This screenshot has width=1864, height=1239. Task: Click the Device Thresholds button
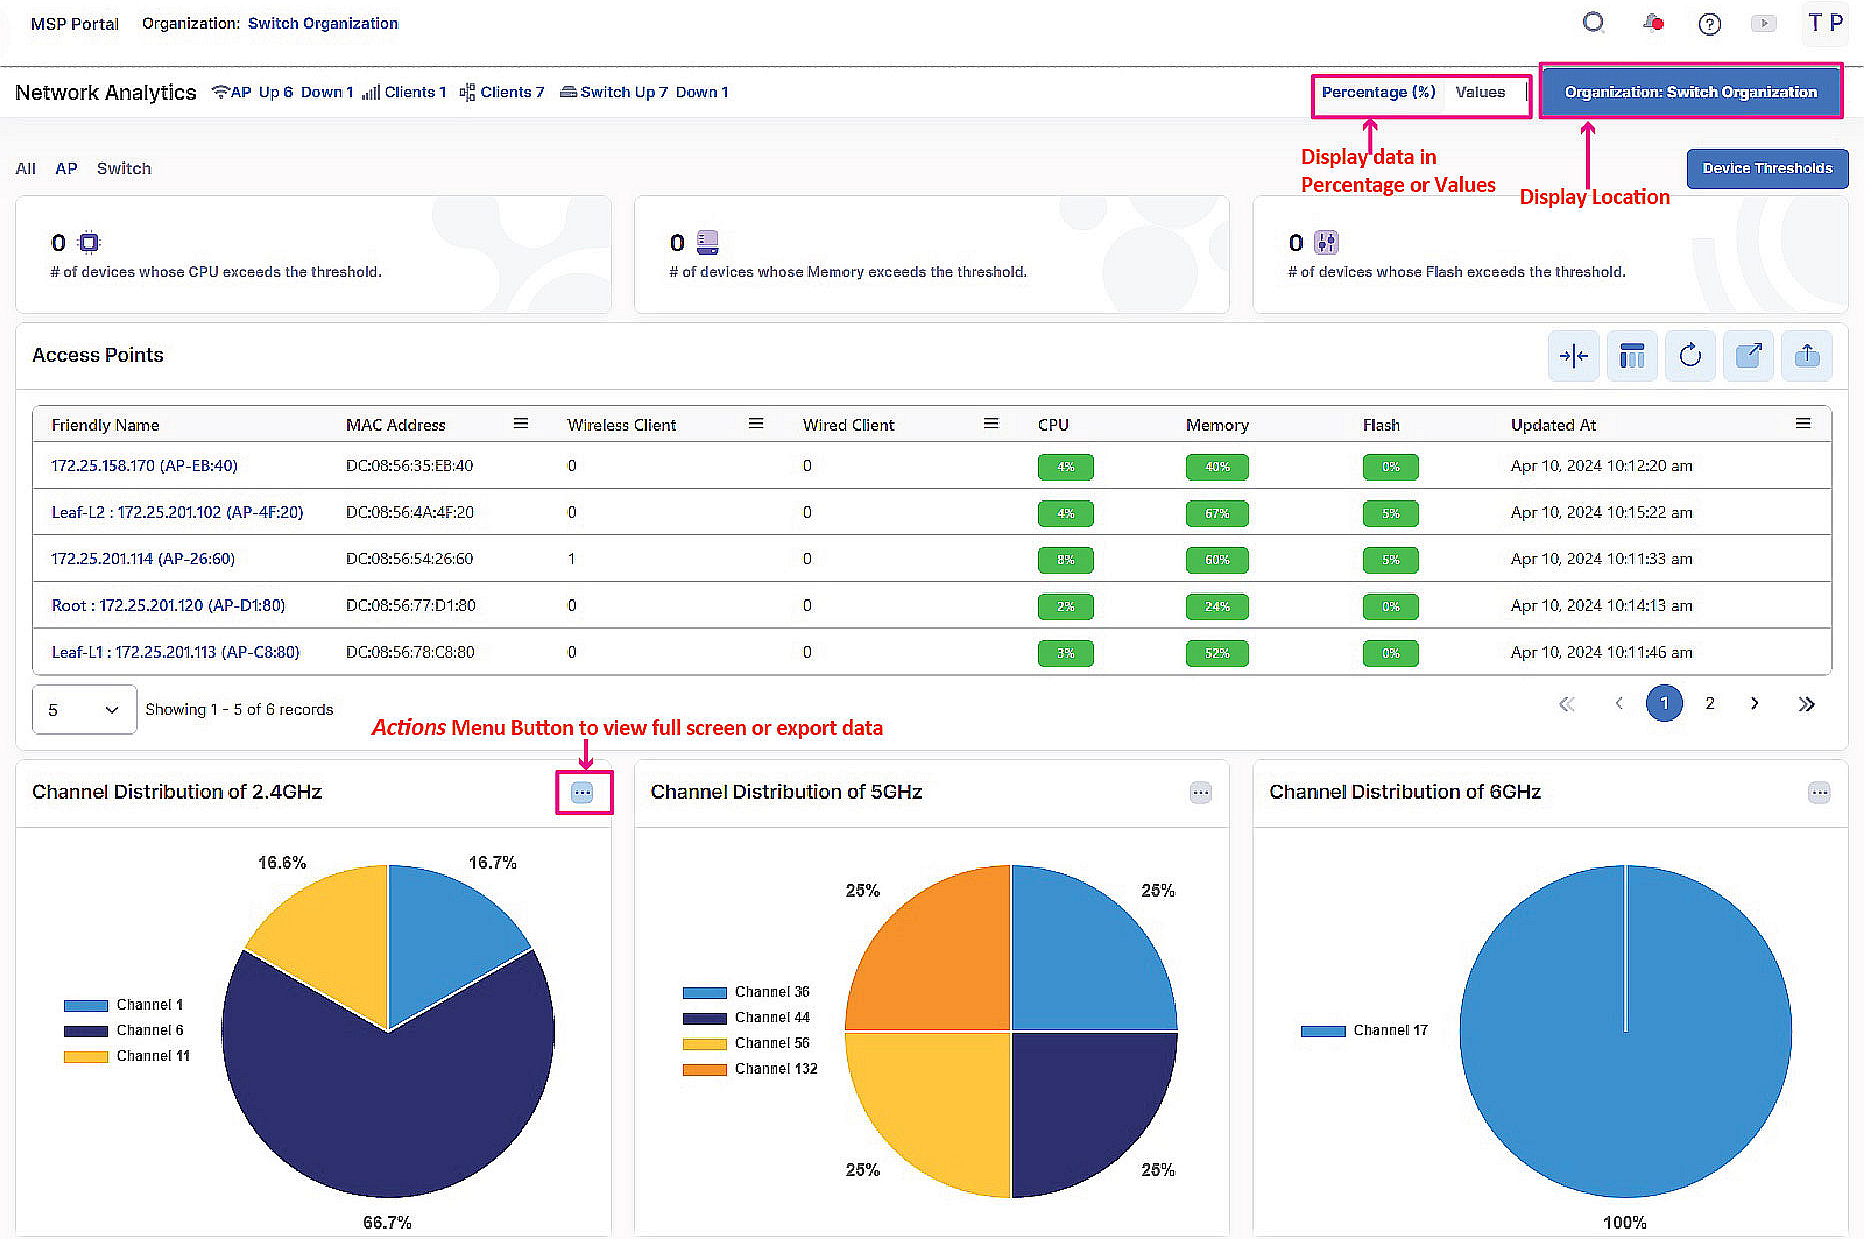click(x=1767, y=168)
